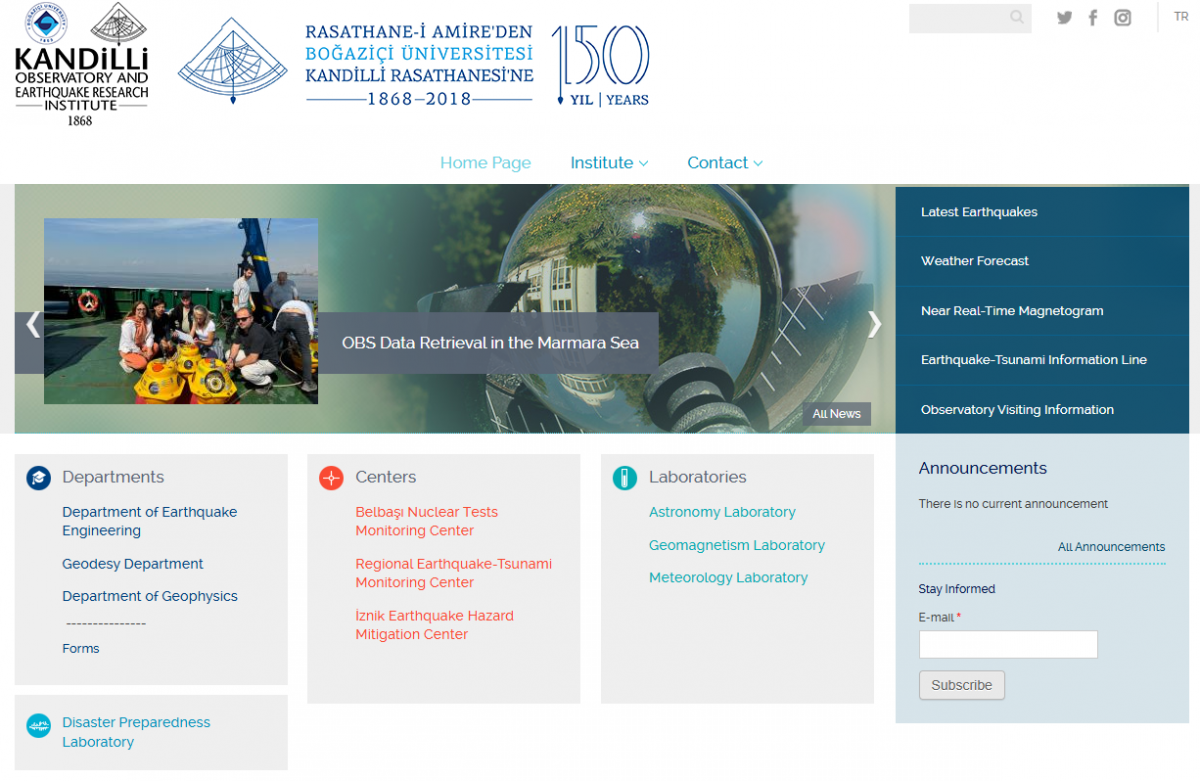Click the Twitter icon in header
Image resolution: width=1200 pixels, height=781 pixels.
pos(1064,18)
